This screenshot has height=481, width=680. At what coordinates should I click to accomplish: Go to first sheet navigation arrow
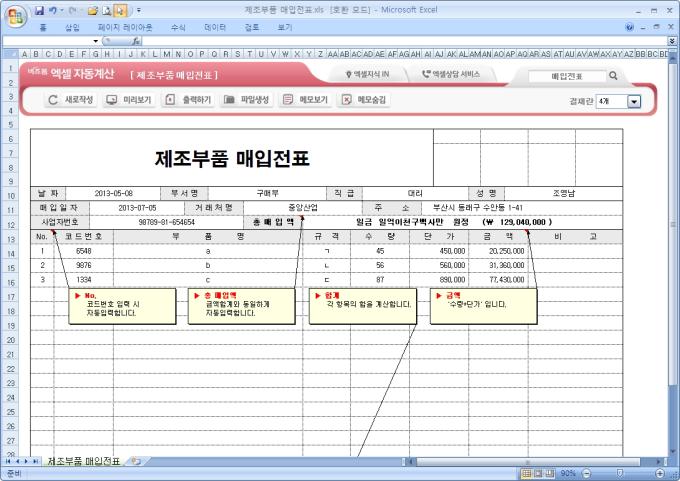pos(8,461)
